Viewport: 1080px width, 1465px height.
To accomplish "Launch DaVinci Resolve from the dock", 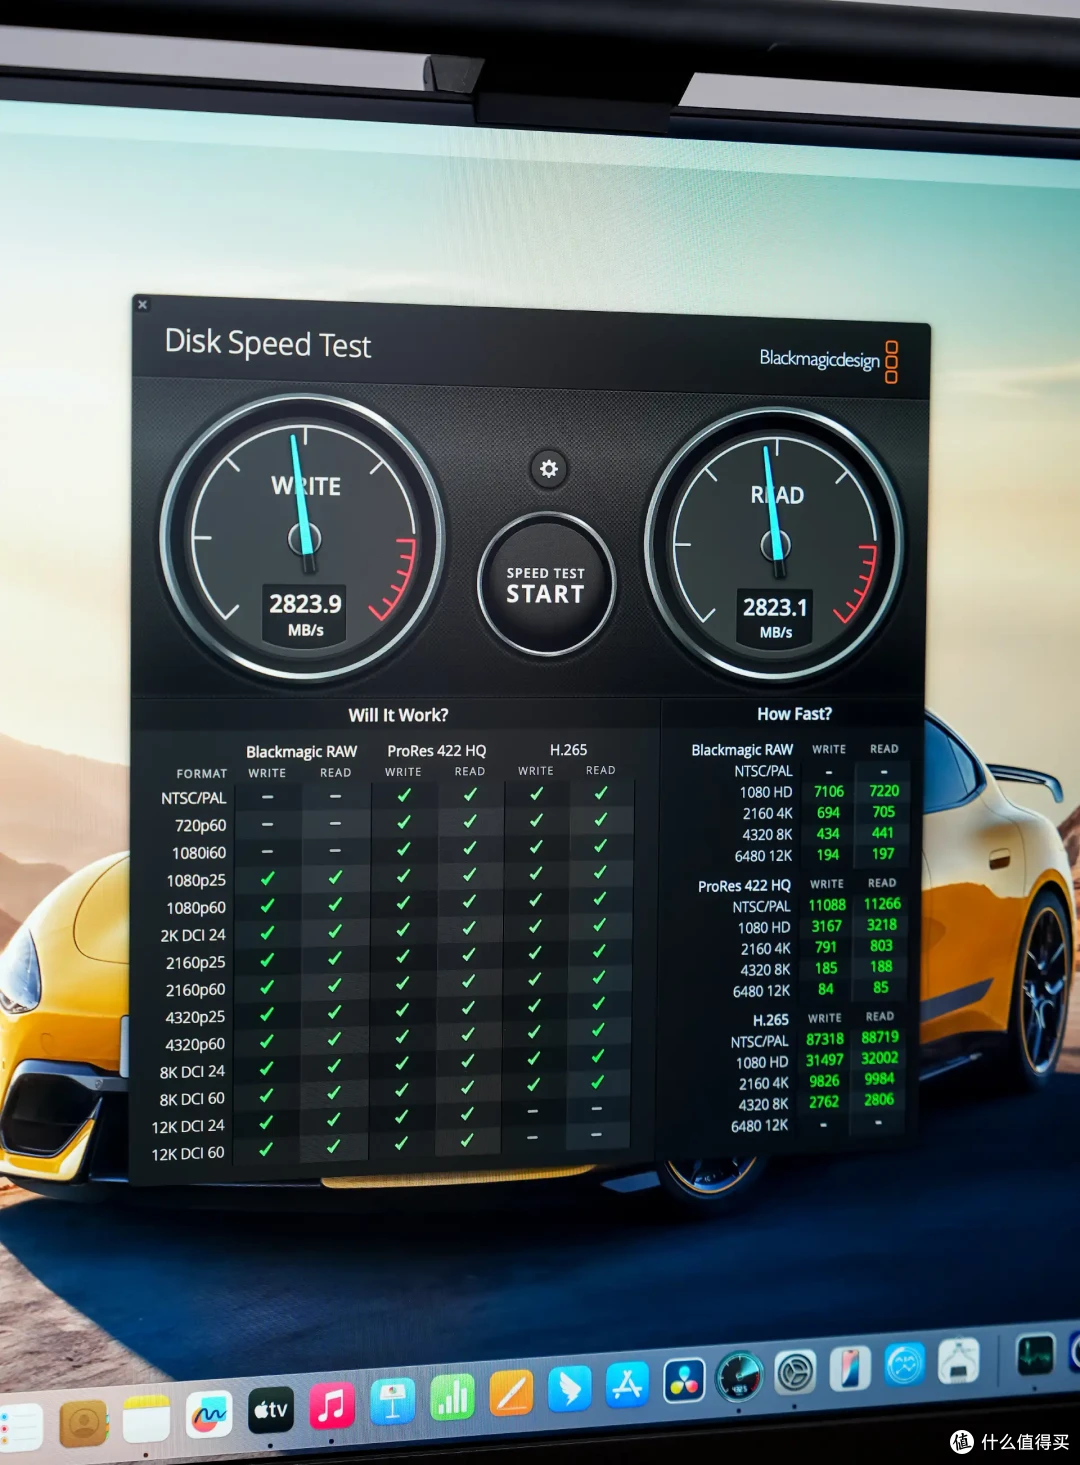I will click(x=684, y=1380).
